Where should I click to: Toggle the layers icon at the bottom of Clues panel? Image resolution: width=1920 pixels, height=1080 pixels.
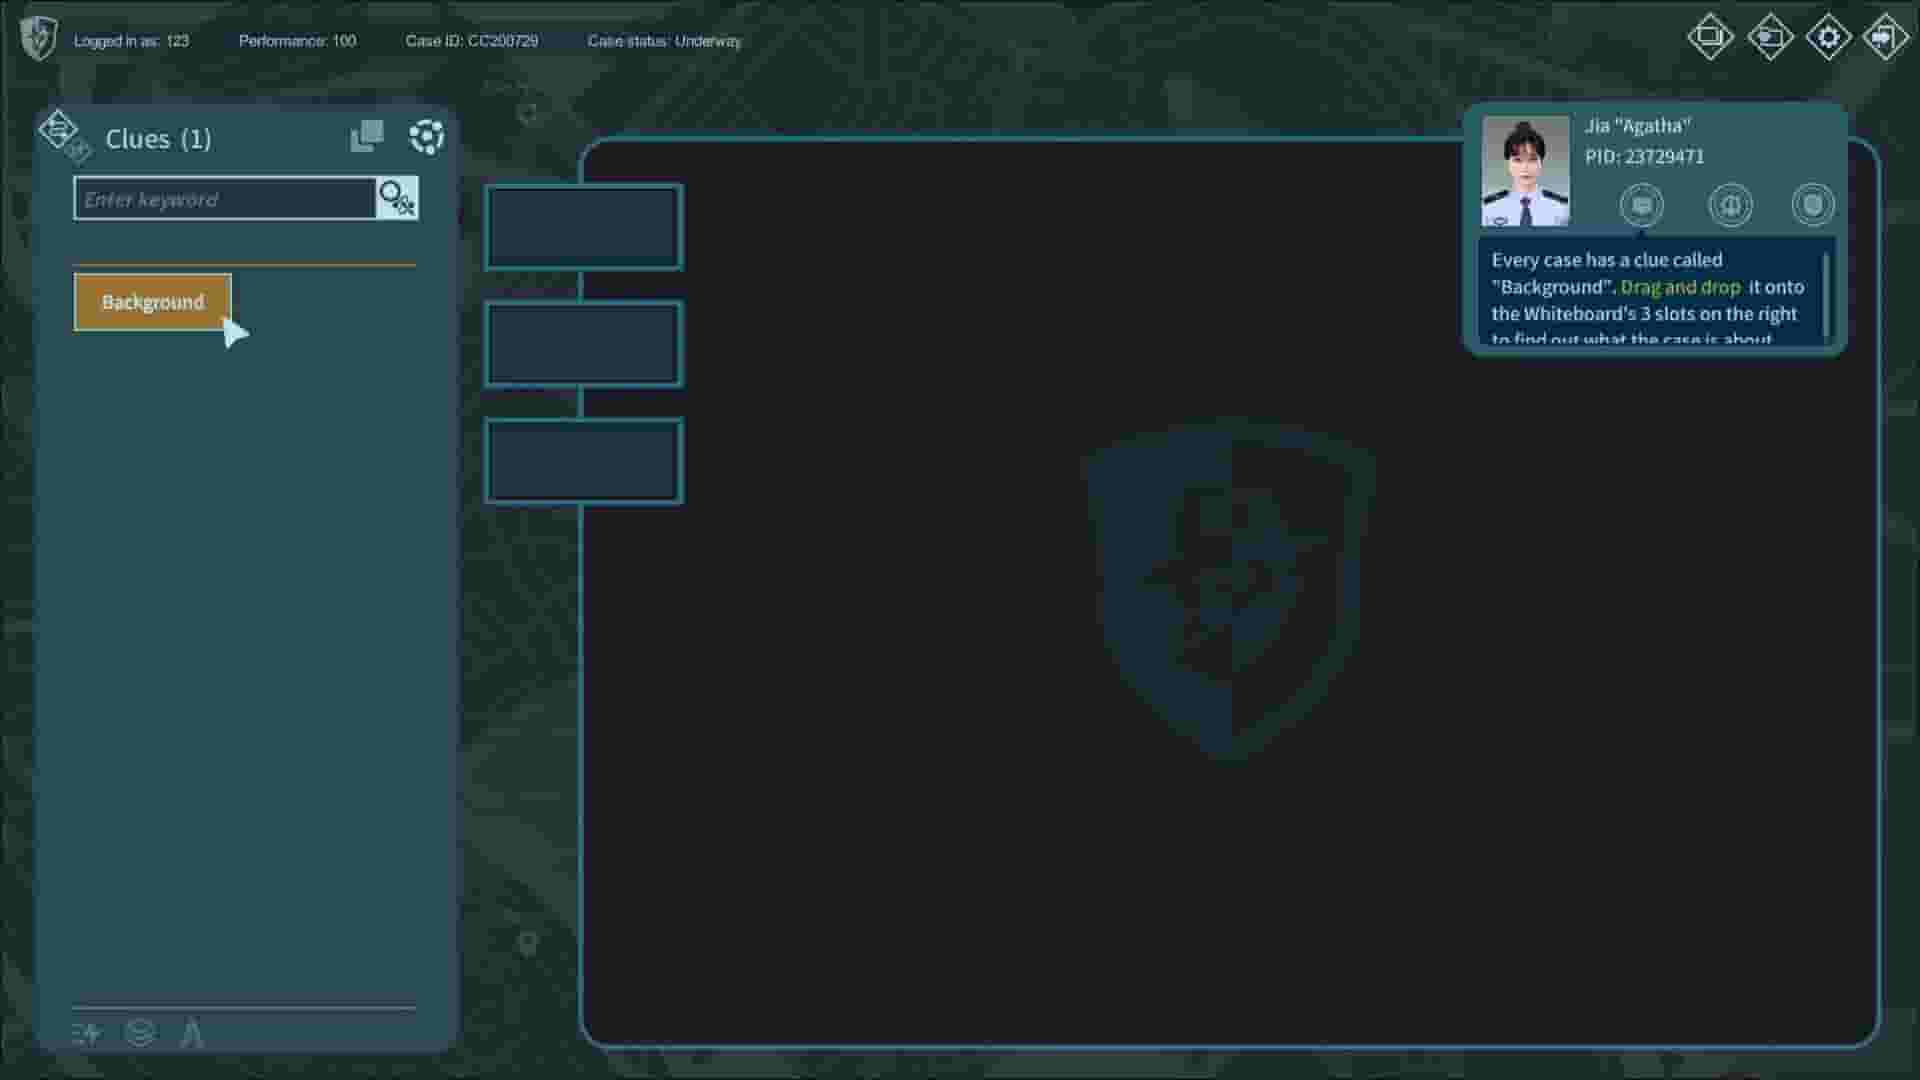(140, 1034)
